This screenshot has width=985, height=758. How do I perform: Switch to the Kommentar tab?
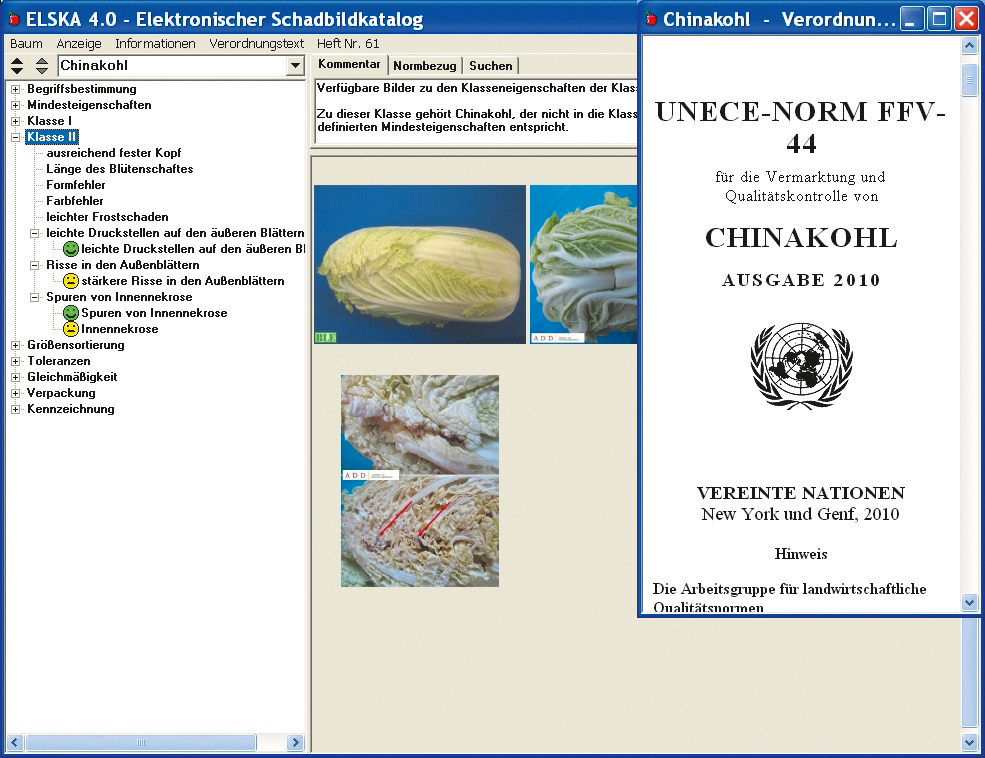[x=349, y=64]
